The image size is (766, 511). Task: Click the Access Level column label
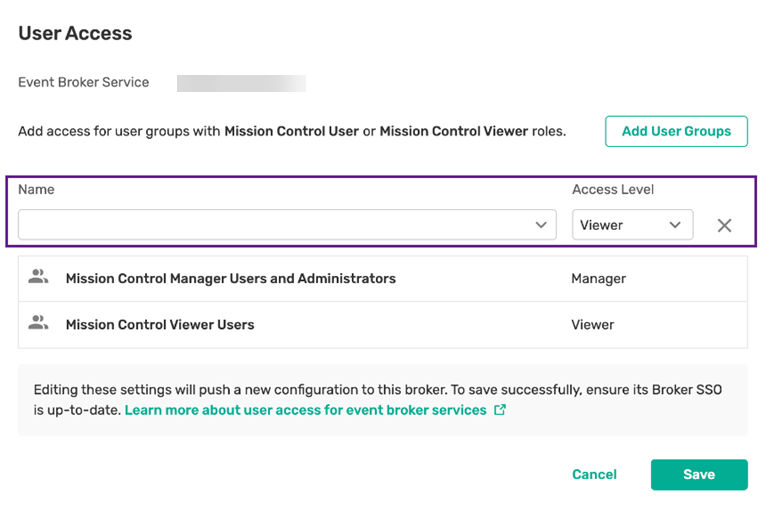coord(613,189)
